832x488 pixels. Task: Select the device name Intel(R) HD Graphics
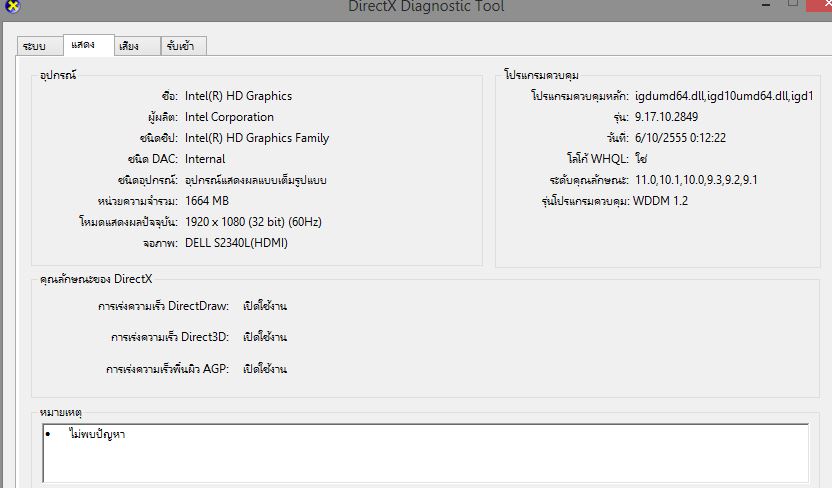(x=238, y=96)
